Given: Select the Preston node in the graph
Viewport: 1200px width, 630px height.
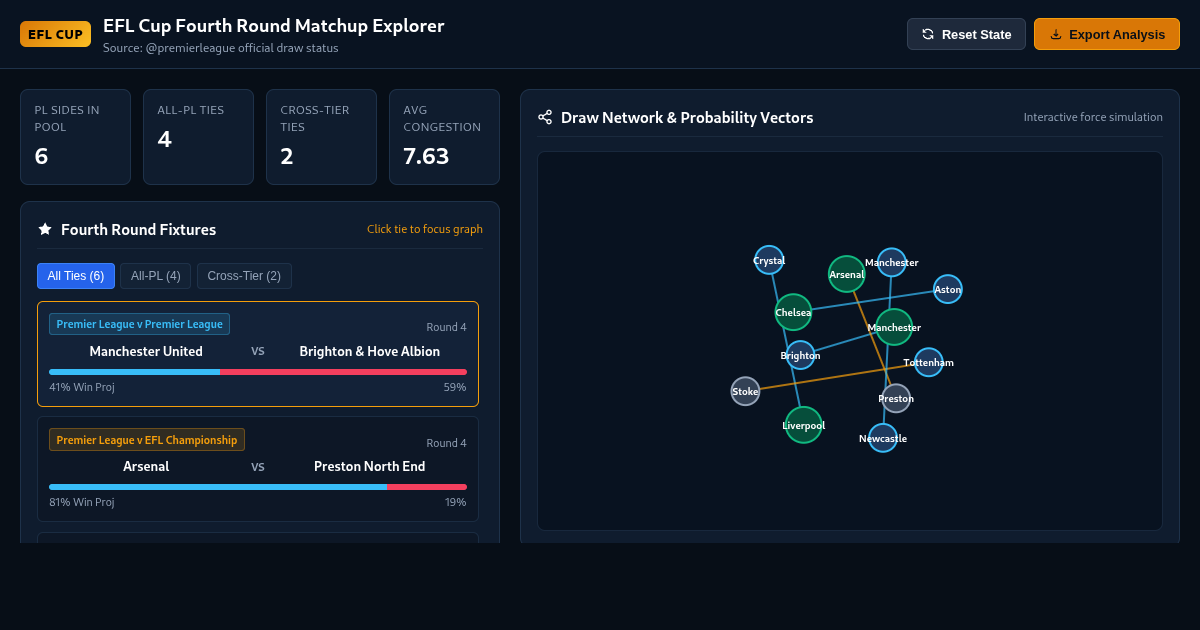Looking at the screenshot, I should coord(896,398).
